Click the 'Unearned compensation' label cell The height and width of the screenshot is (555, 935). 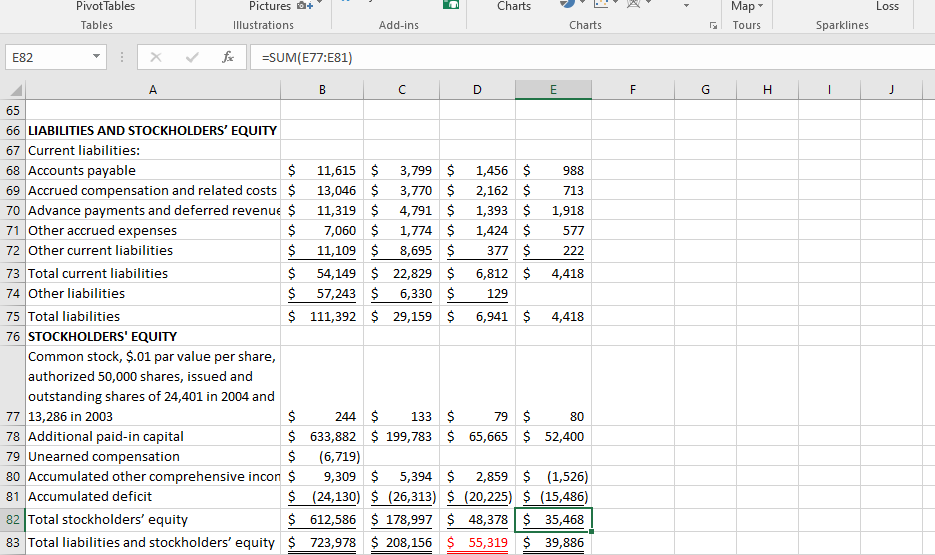(x=153, y=456)
